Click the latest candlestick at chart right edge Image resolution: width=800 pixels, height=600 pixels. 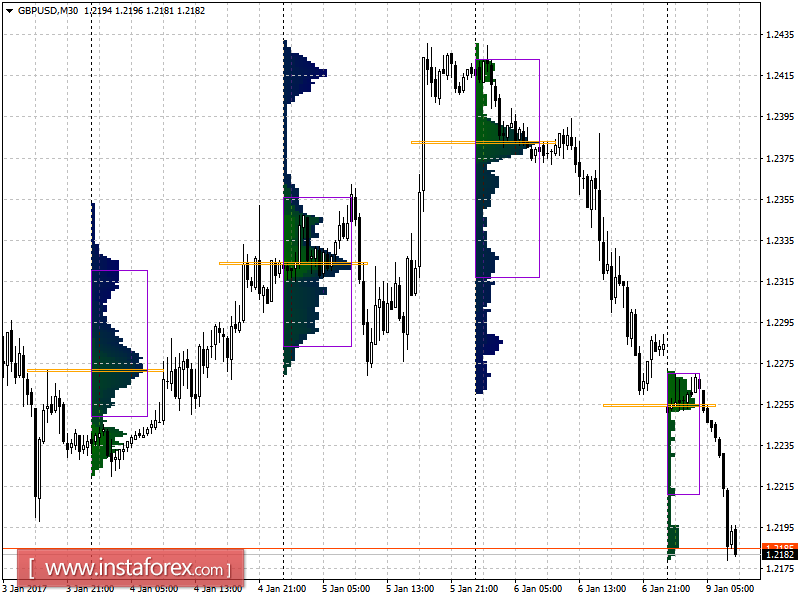click(733, 540)
